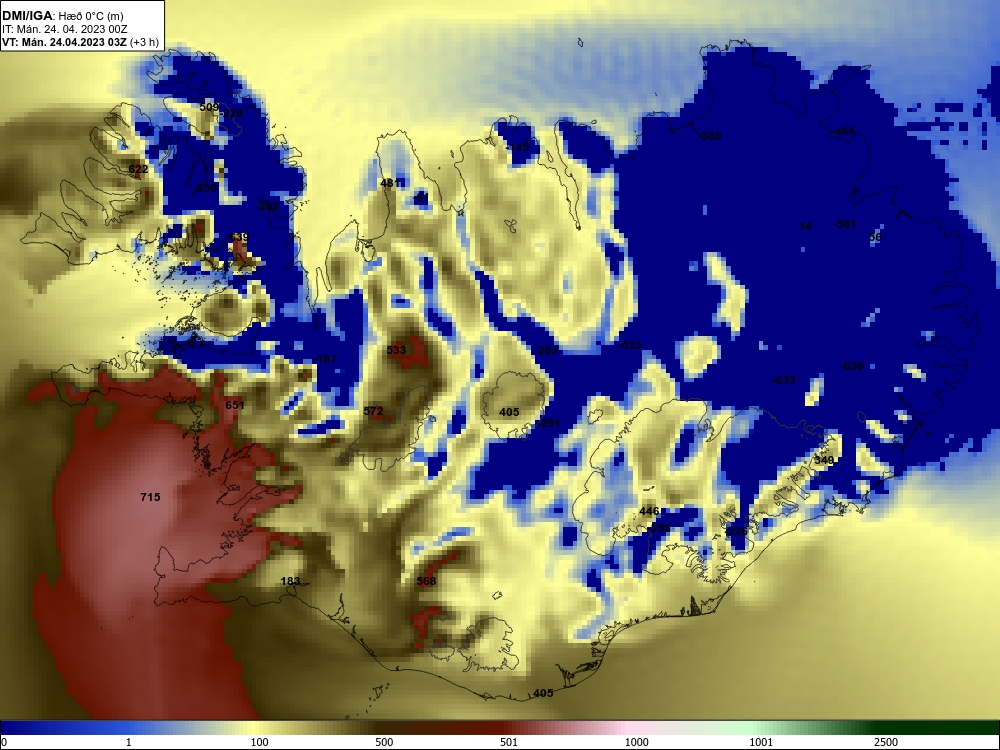Select the legend value 501
The image size is (1000, 750).
coord(509,742)
